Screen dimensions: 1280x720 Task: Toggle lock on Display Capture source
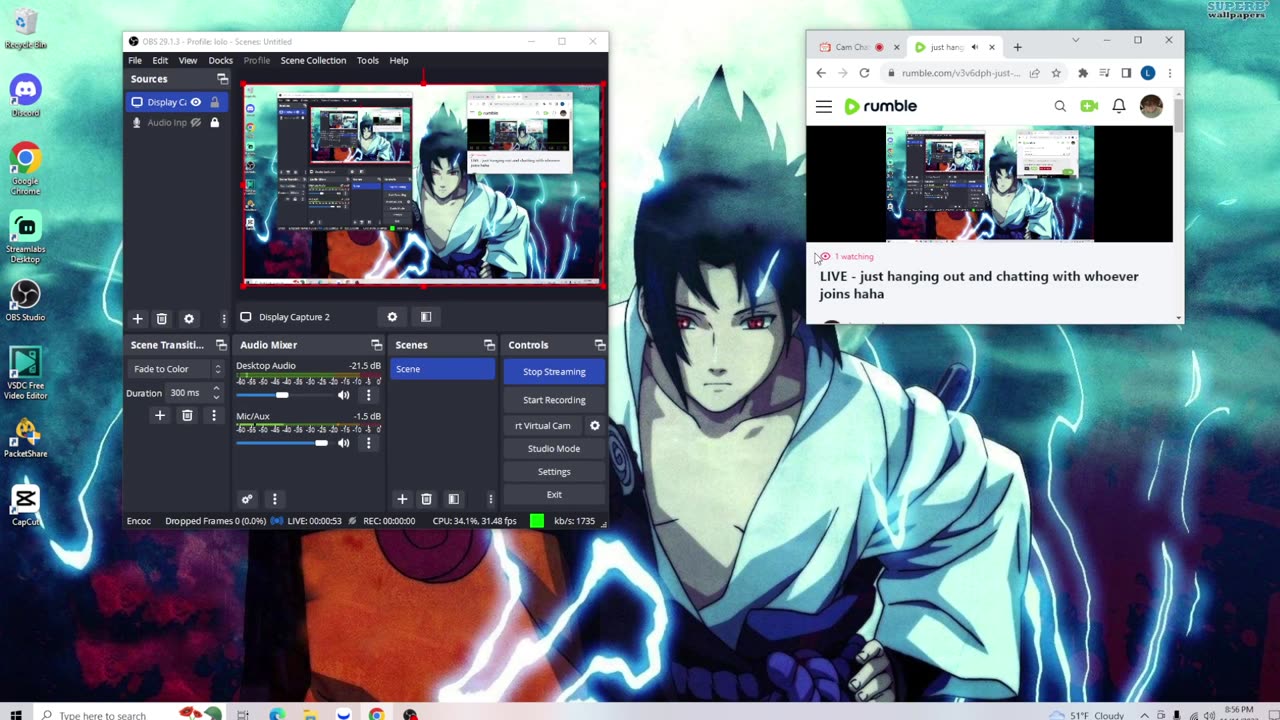214,102
